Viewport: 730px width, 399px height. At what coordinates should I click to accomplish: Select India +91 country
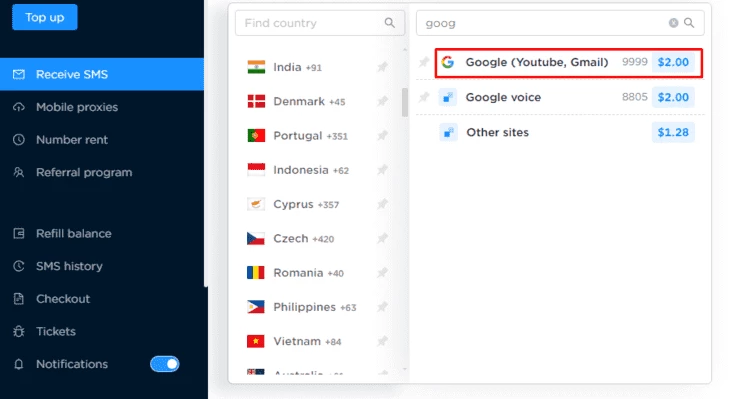click(x=297, y=67)
